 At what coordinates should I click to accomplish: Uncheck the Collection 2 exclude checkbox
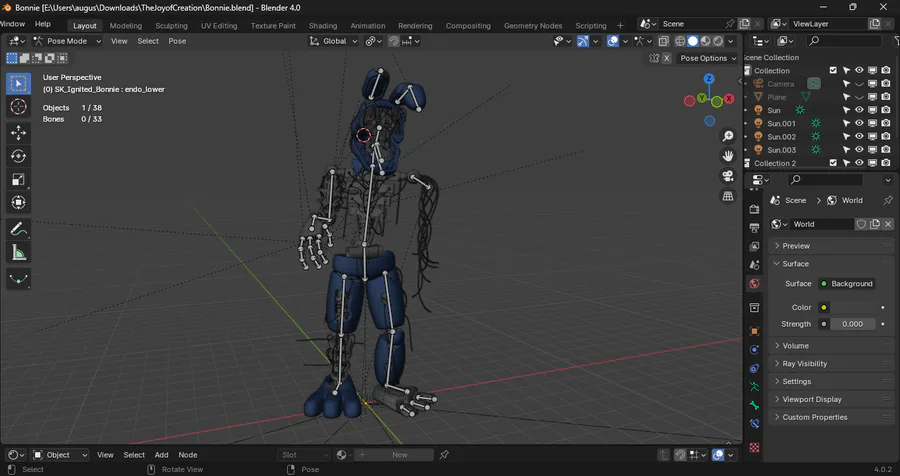pyautogui.click(x=833, y=163)
